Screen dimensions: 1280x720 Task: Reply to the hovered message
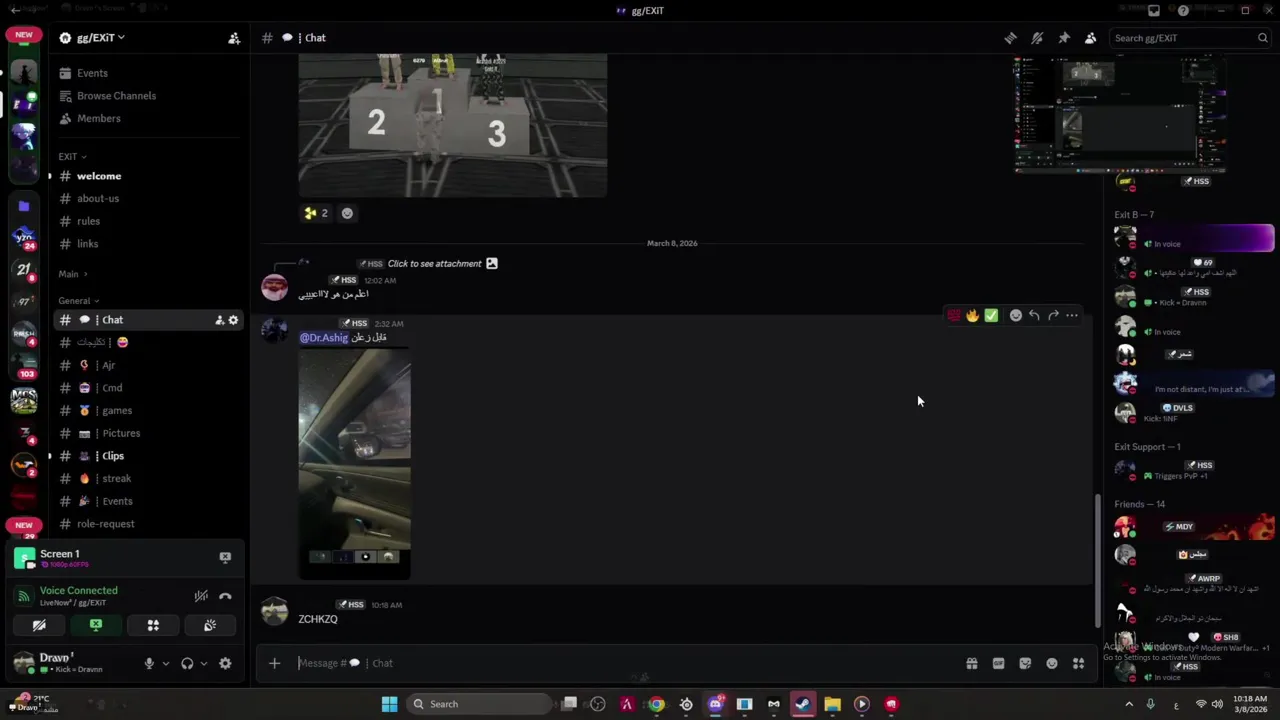(x=1034, y=316)
